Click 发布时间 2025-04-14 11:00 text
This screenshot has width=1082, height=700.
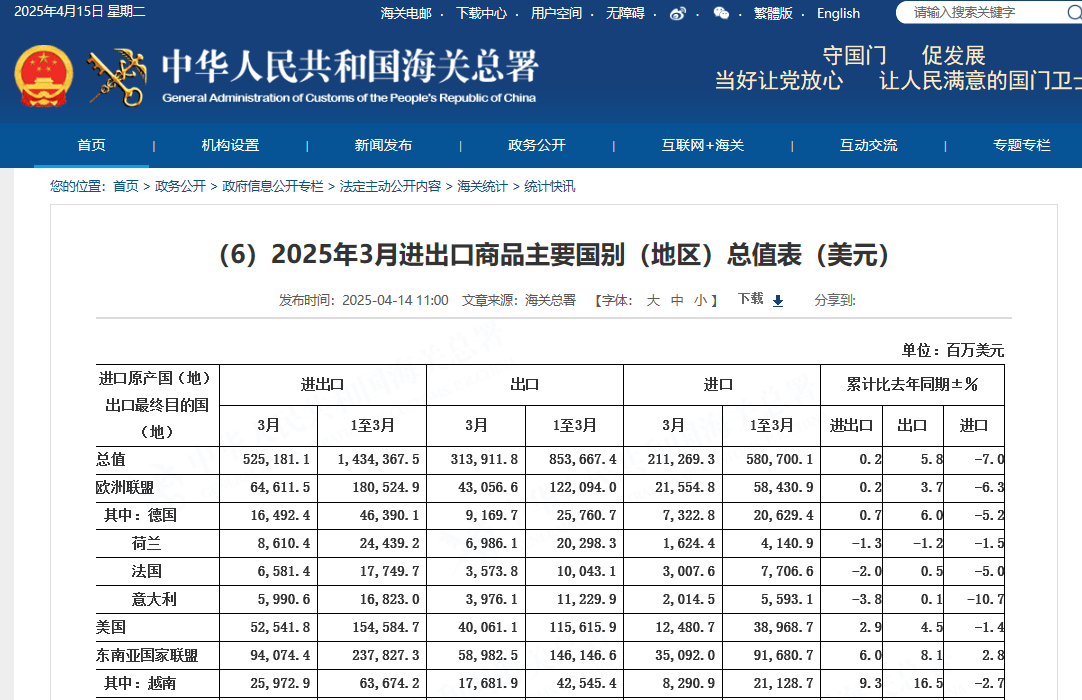pos(364,300)
